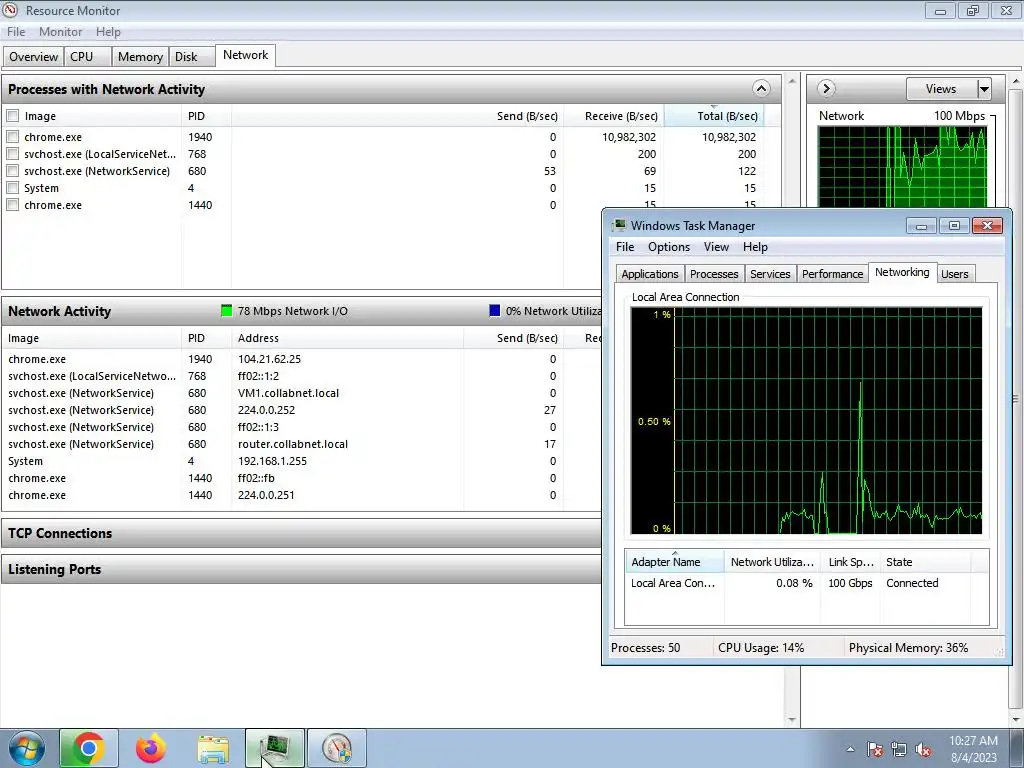Screen dimensions: 1024x768
Task: Open Action Center flag in tray
Action: (875, 749)
